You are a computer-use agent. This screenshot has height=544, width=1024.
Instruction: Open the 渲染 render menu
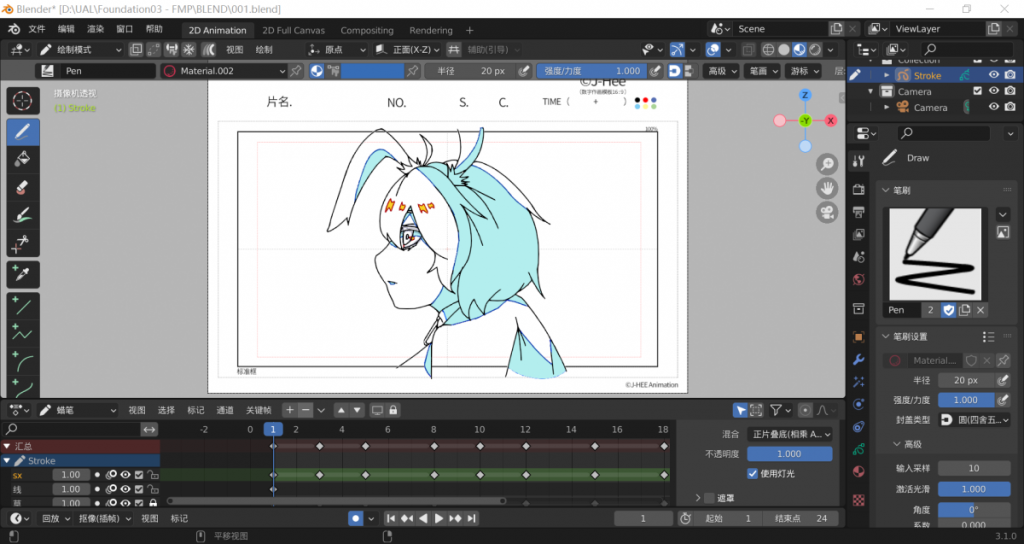tap(95, 29)
